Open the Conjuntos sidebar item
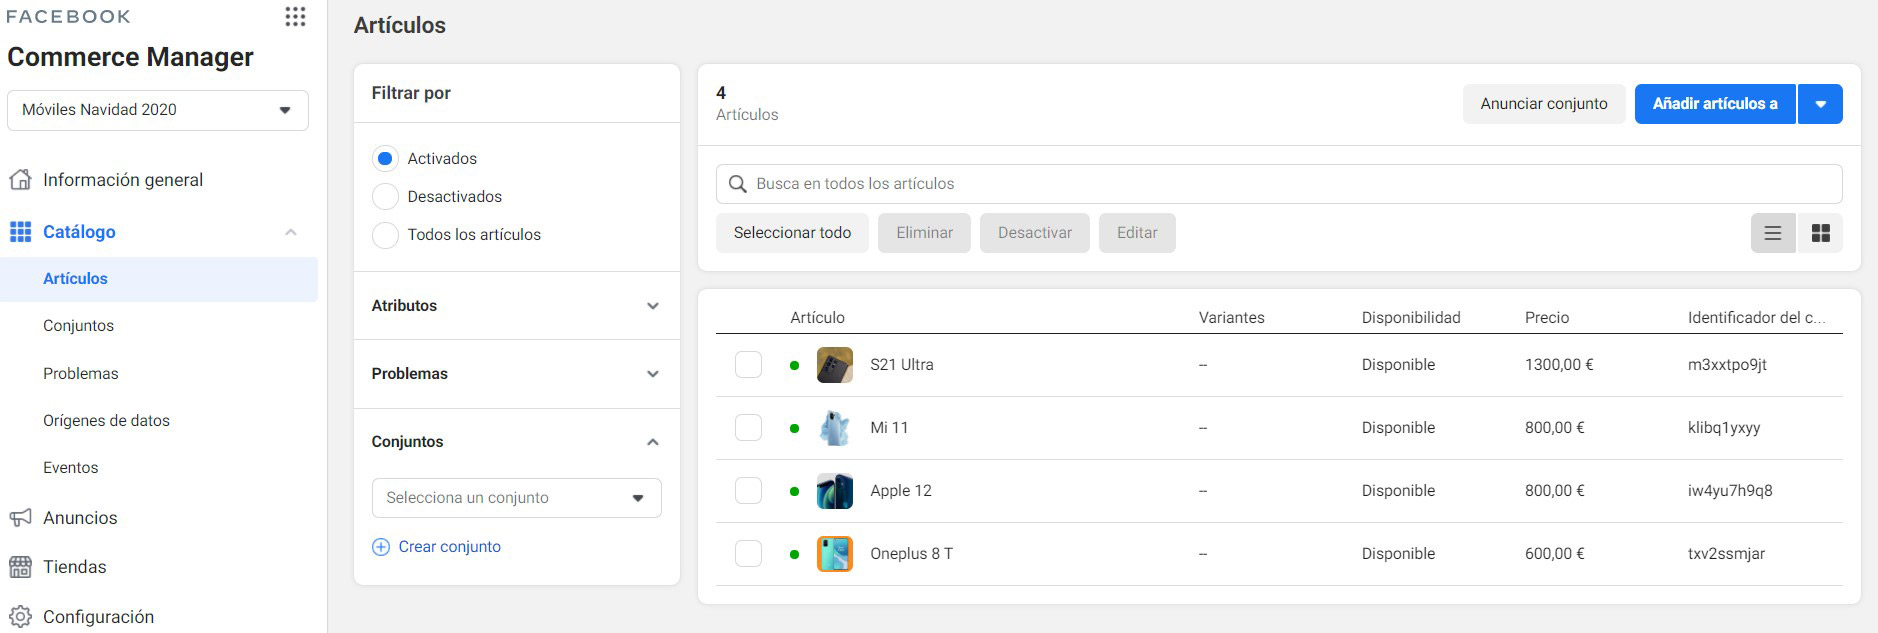The width and height of the screenshot is (1878, 633). 79,326
